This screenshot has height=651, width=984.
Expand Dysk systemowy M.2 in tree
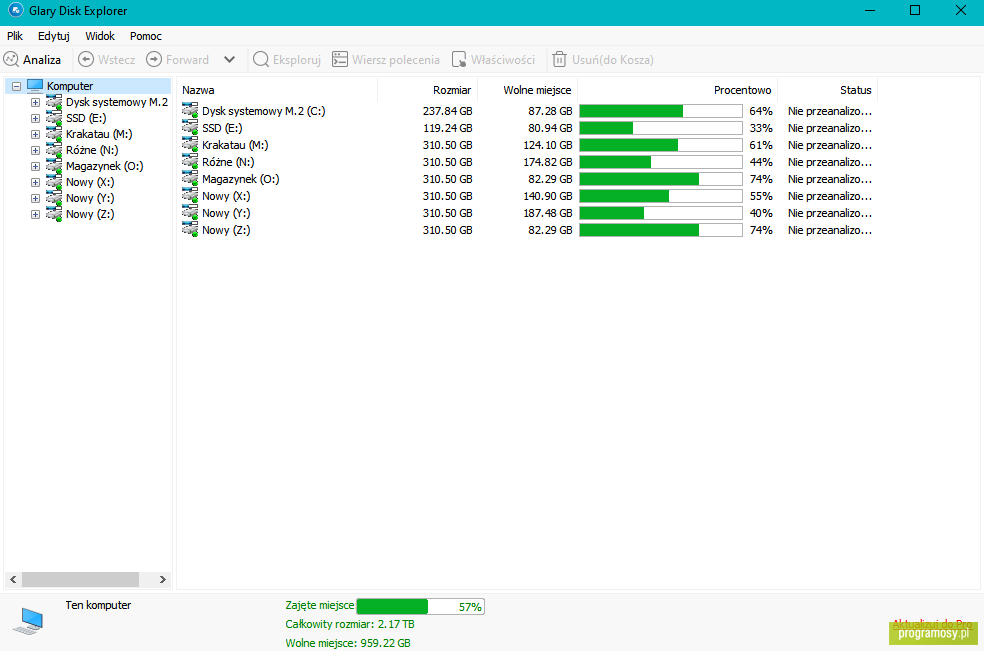(36, 102)
